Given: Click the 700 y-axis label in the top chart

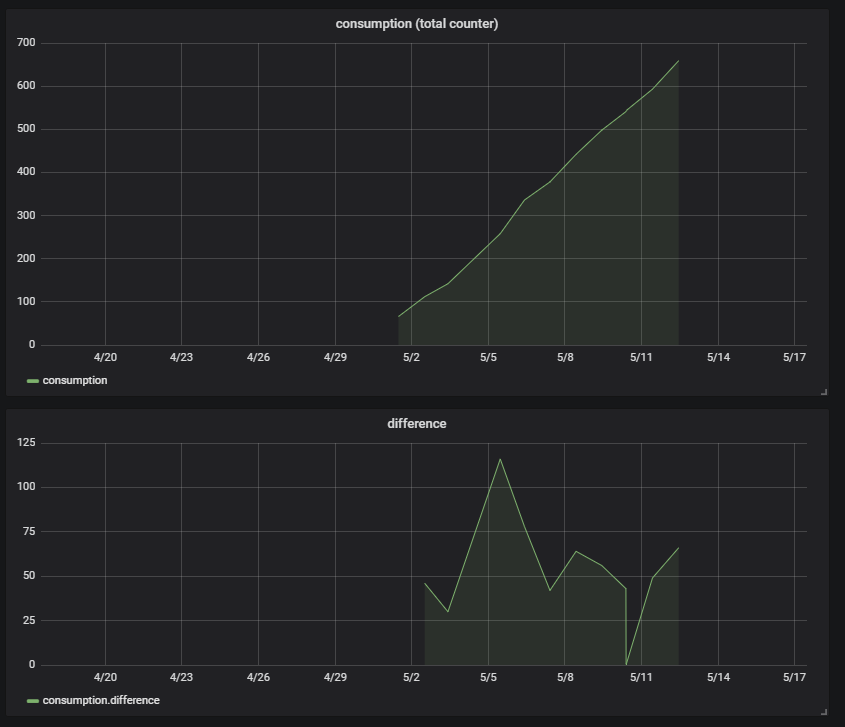Looking at the screenshot, I should point(26,43).
